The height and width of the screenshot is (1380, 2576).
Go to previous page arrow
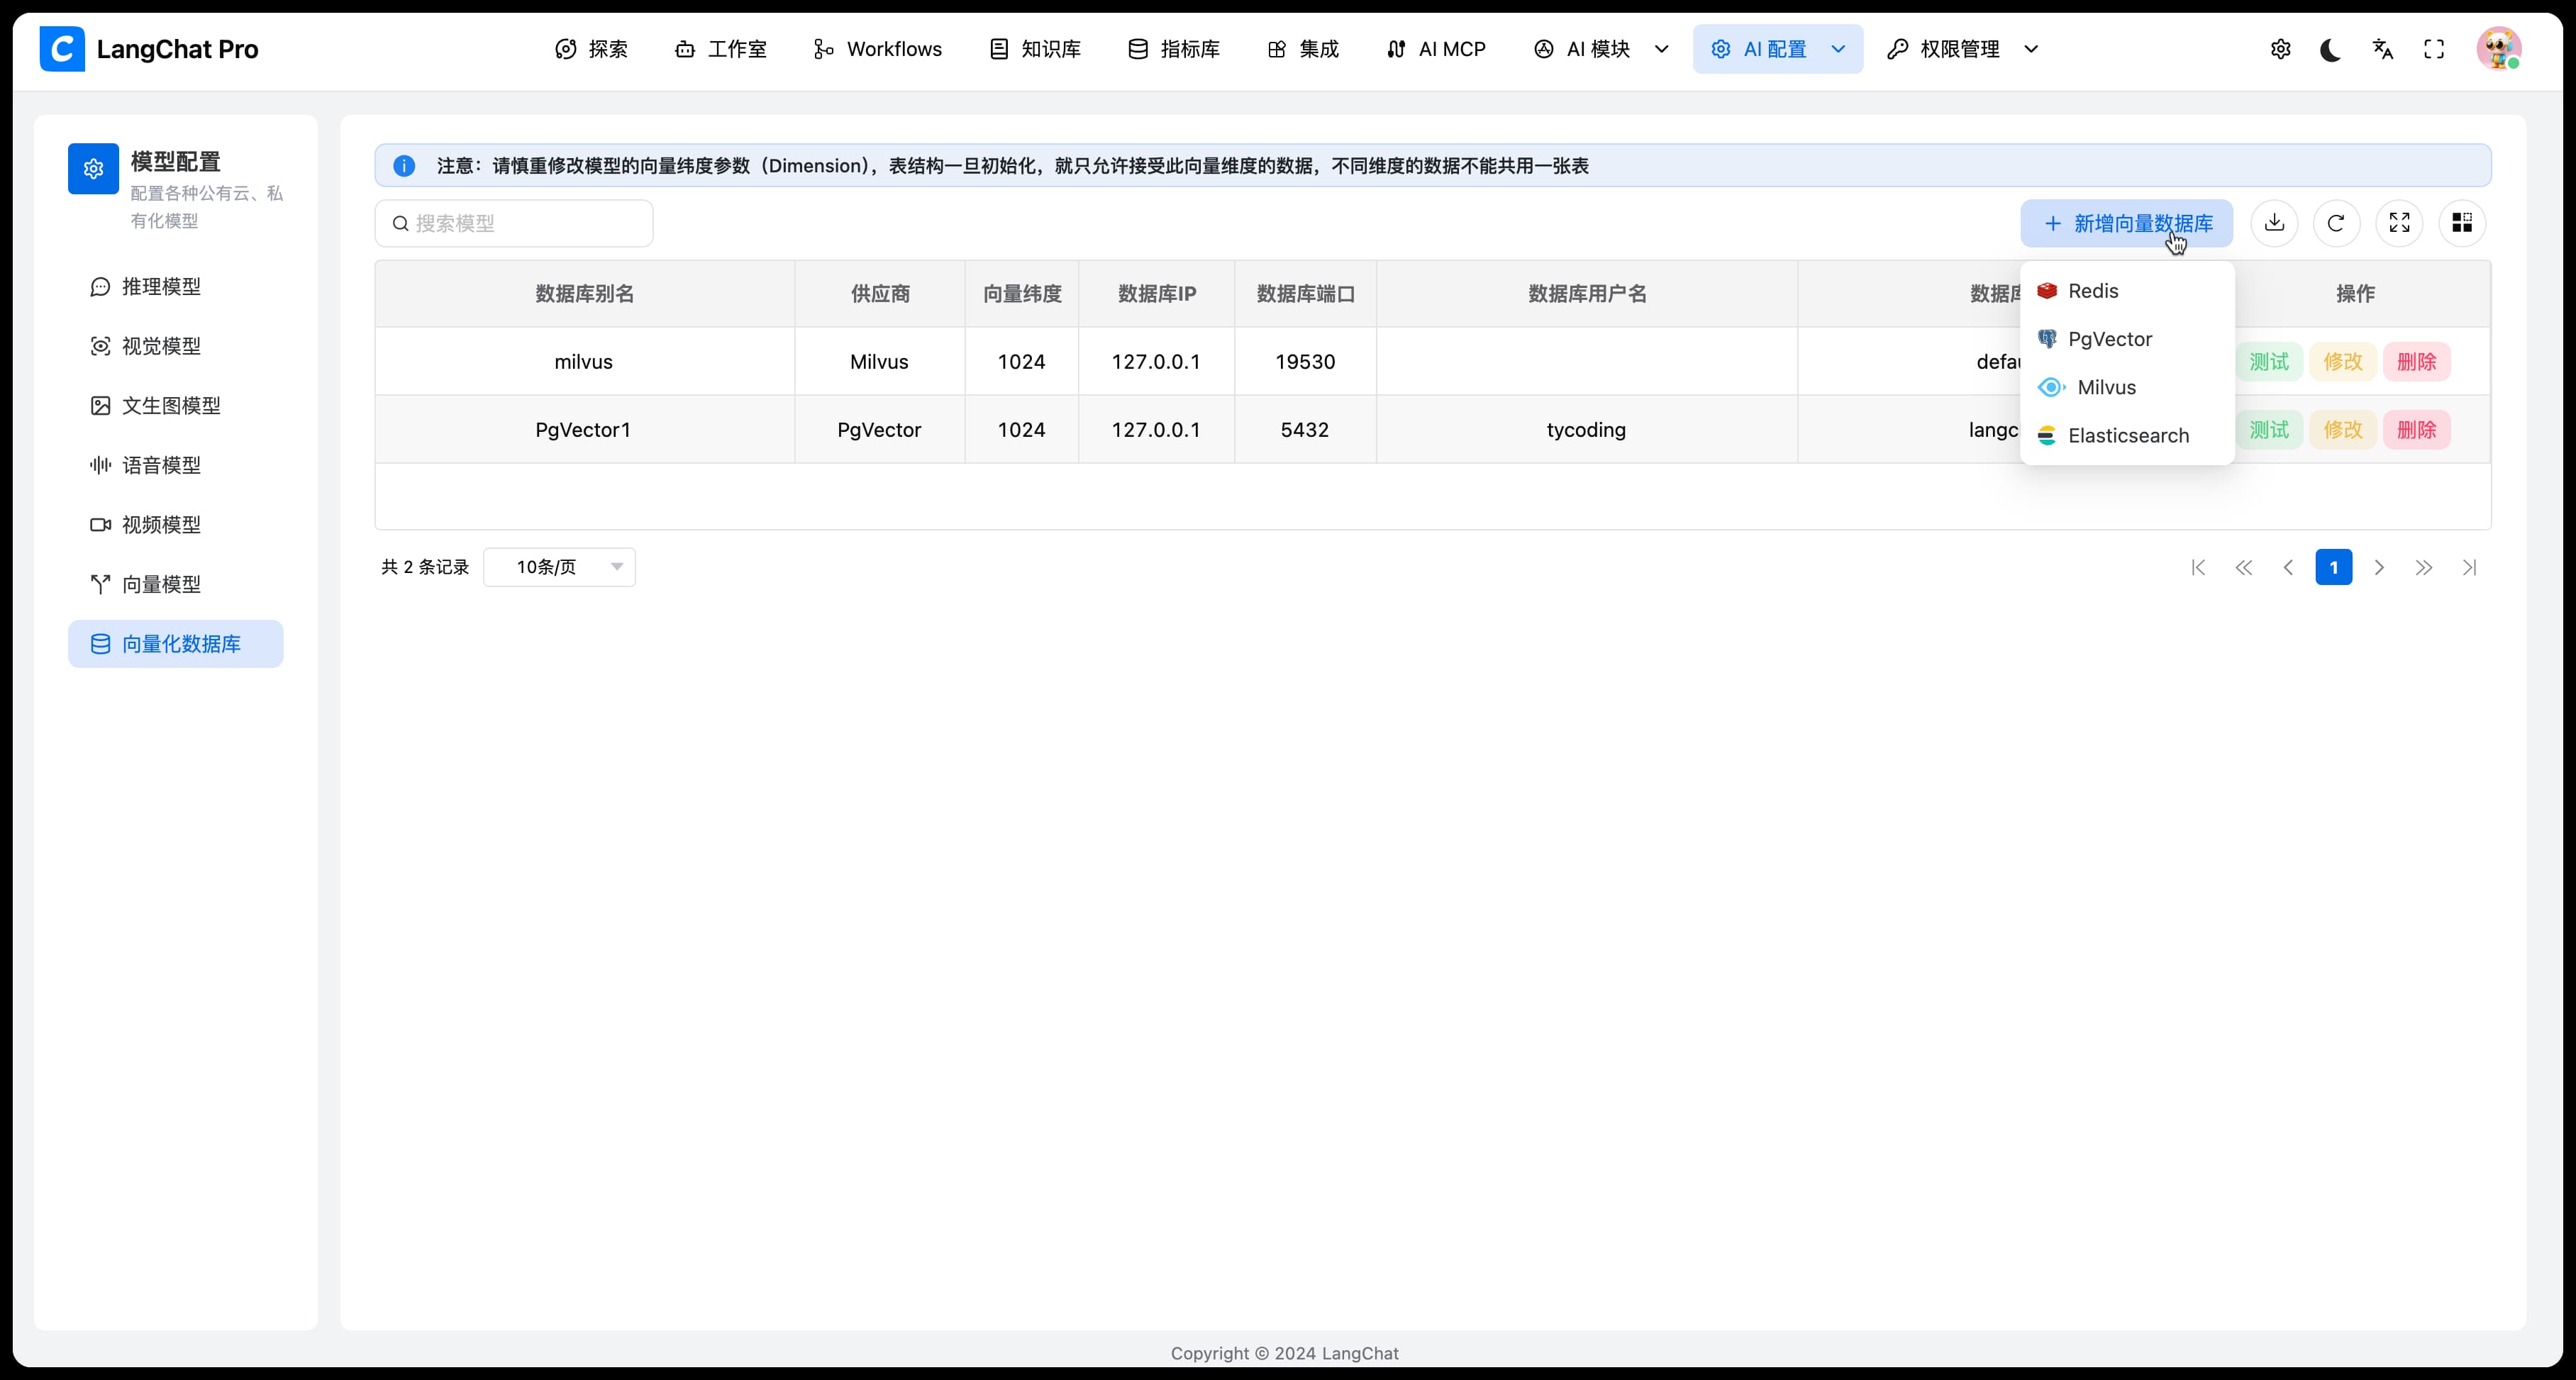point(2288,568)
